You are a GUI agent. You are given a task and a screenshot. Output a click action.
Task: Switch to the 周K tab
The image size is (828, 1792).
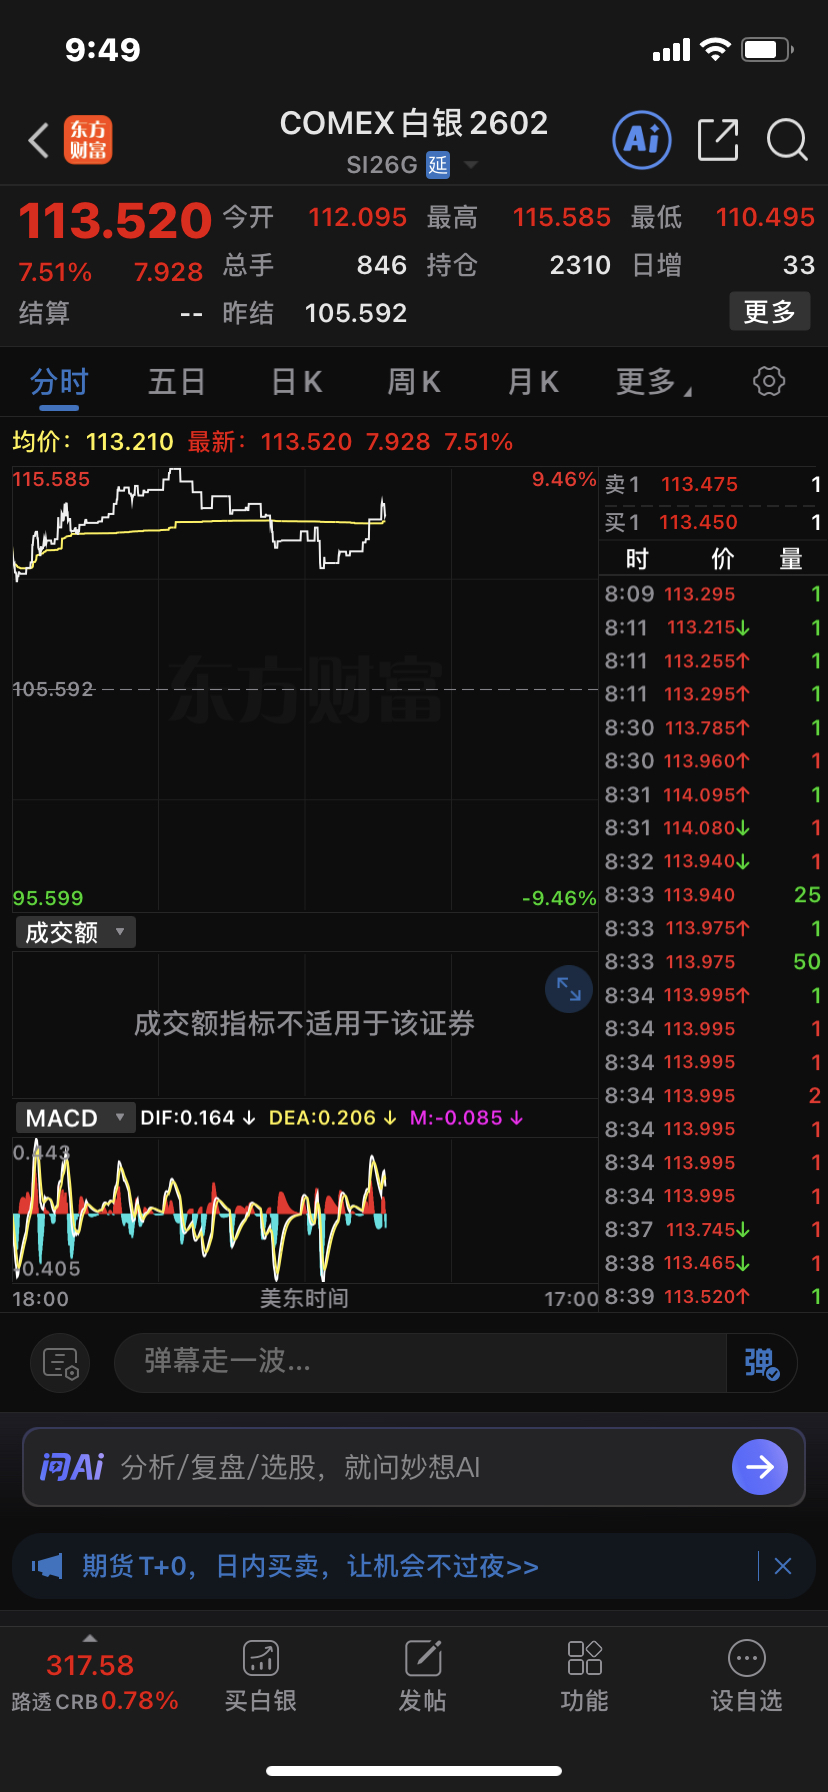point(414,381)
